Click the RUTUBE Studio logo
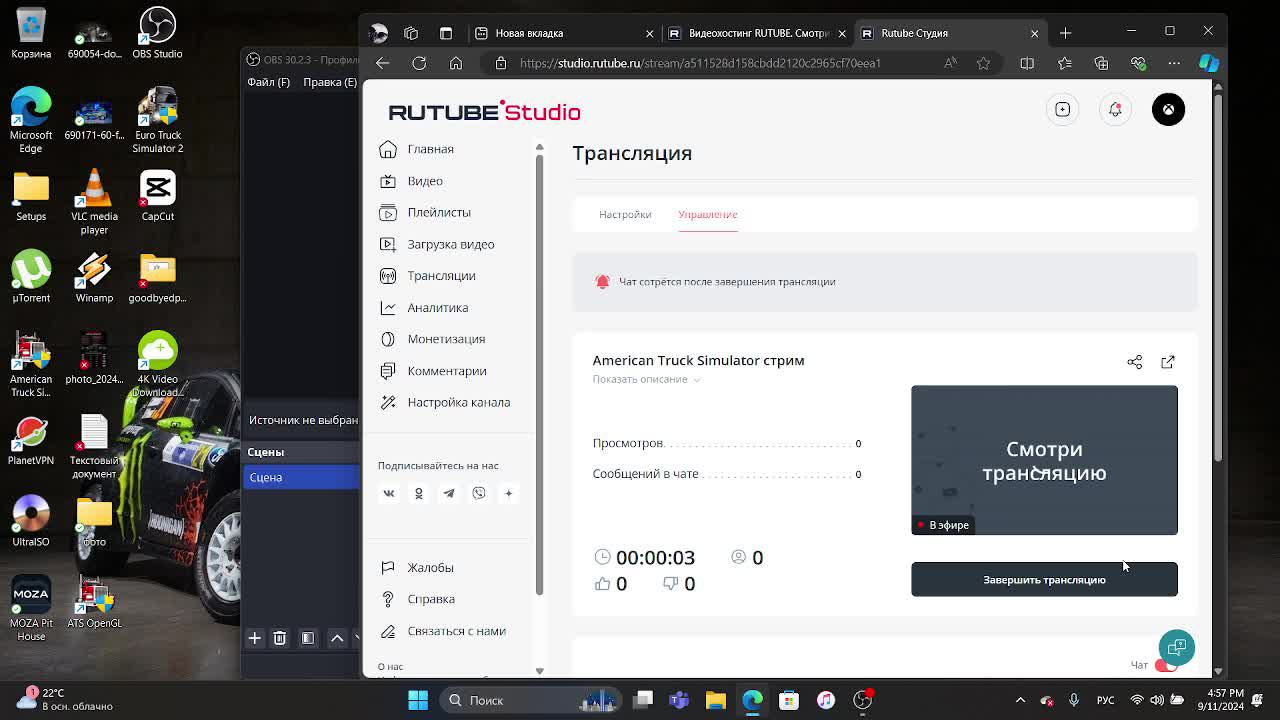The width and height of the screenshot is (1280, 720). point(484,111)
